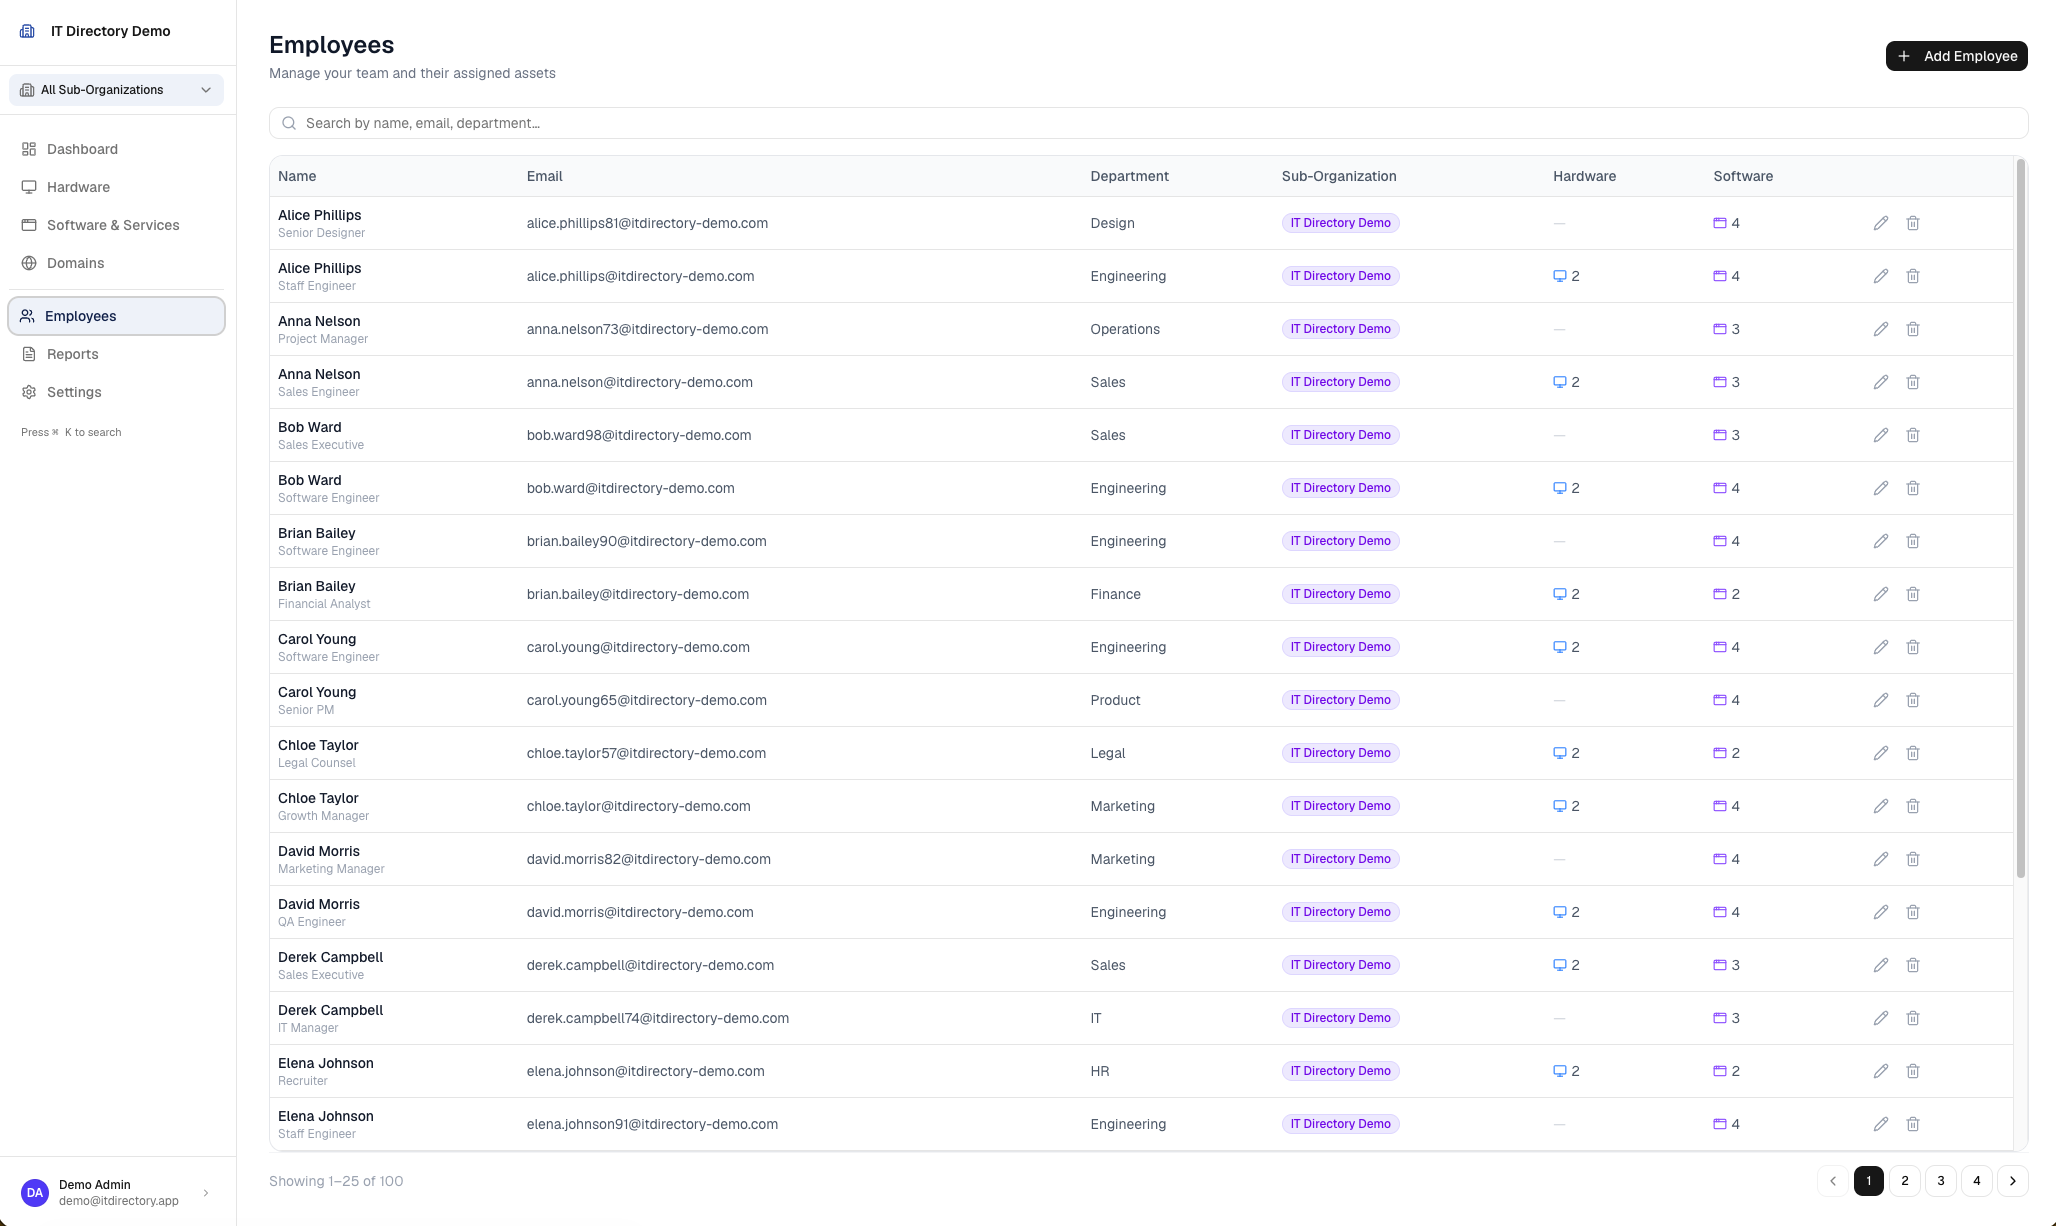
Task: Click the Email column header
Action: [x=545, y=176]
